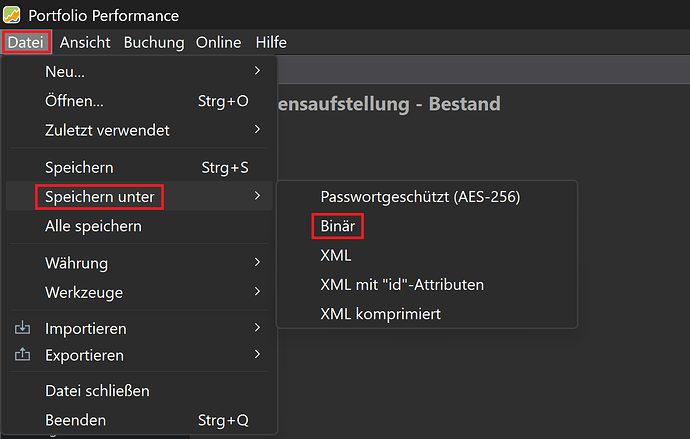This screenshot has width=690, height=439.
Task: Choose Öffnen... from the Datei menu
Action: pos(75,101)
